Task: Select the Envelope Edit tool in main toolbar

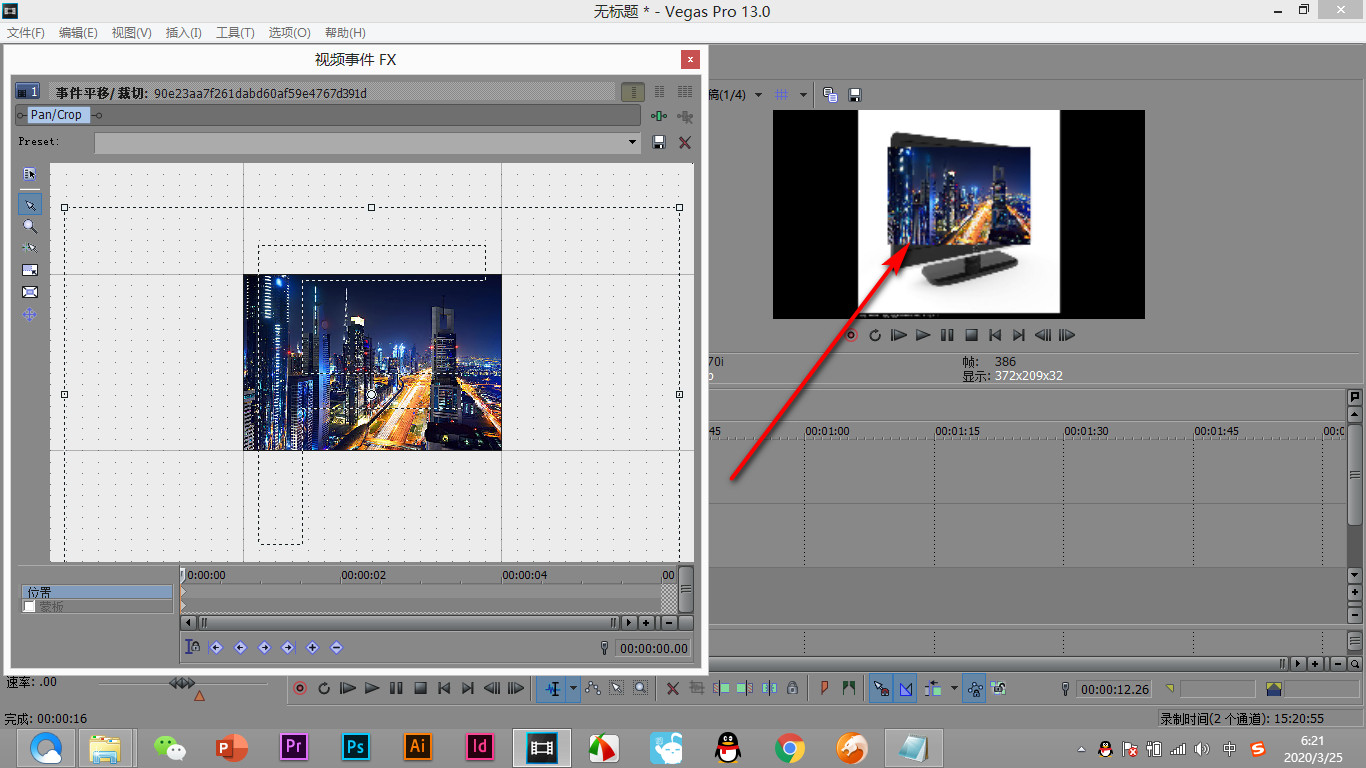Action: (x=593, y=688)
